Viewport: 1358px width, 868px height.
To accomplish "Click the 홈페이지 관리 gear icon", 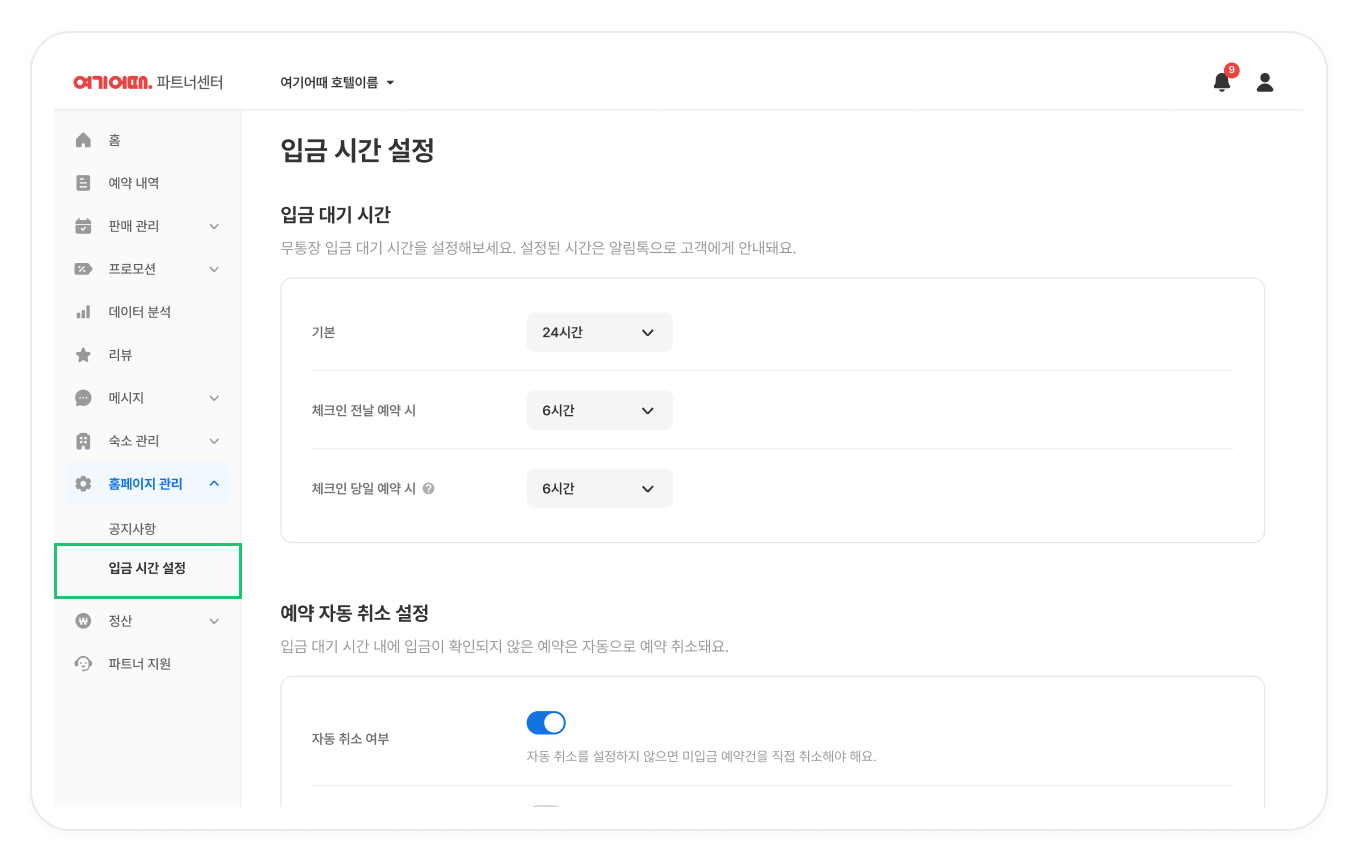I will [84, 484].
